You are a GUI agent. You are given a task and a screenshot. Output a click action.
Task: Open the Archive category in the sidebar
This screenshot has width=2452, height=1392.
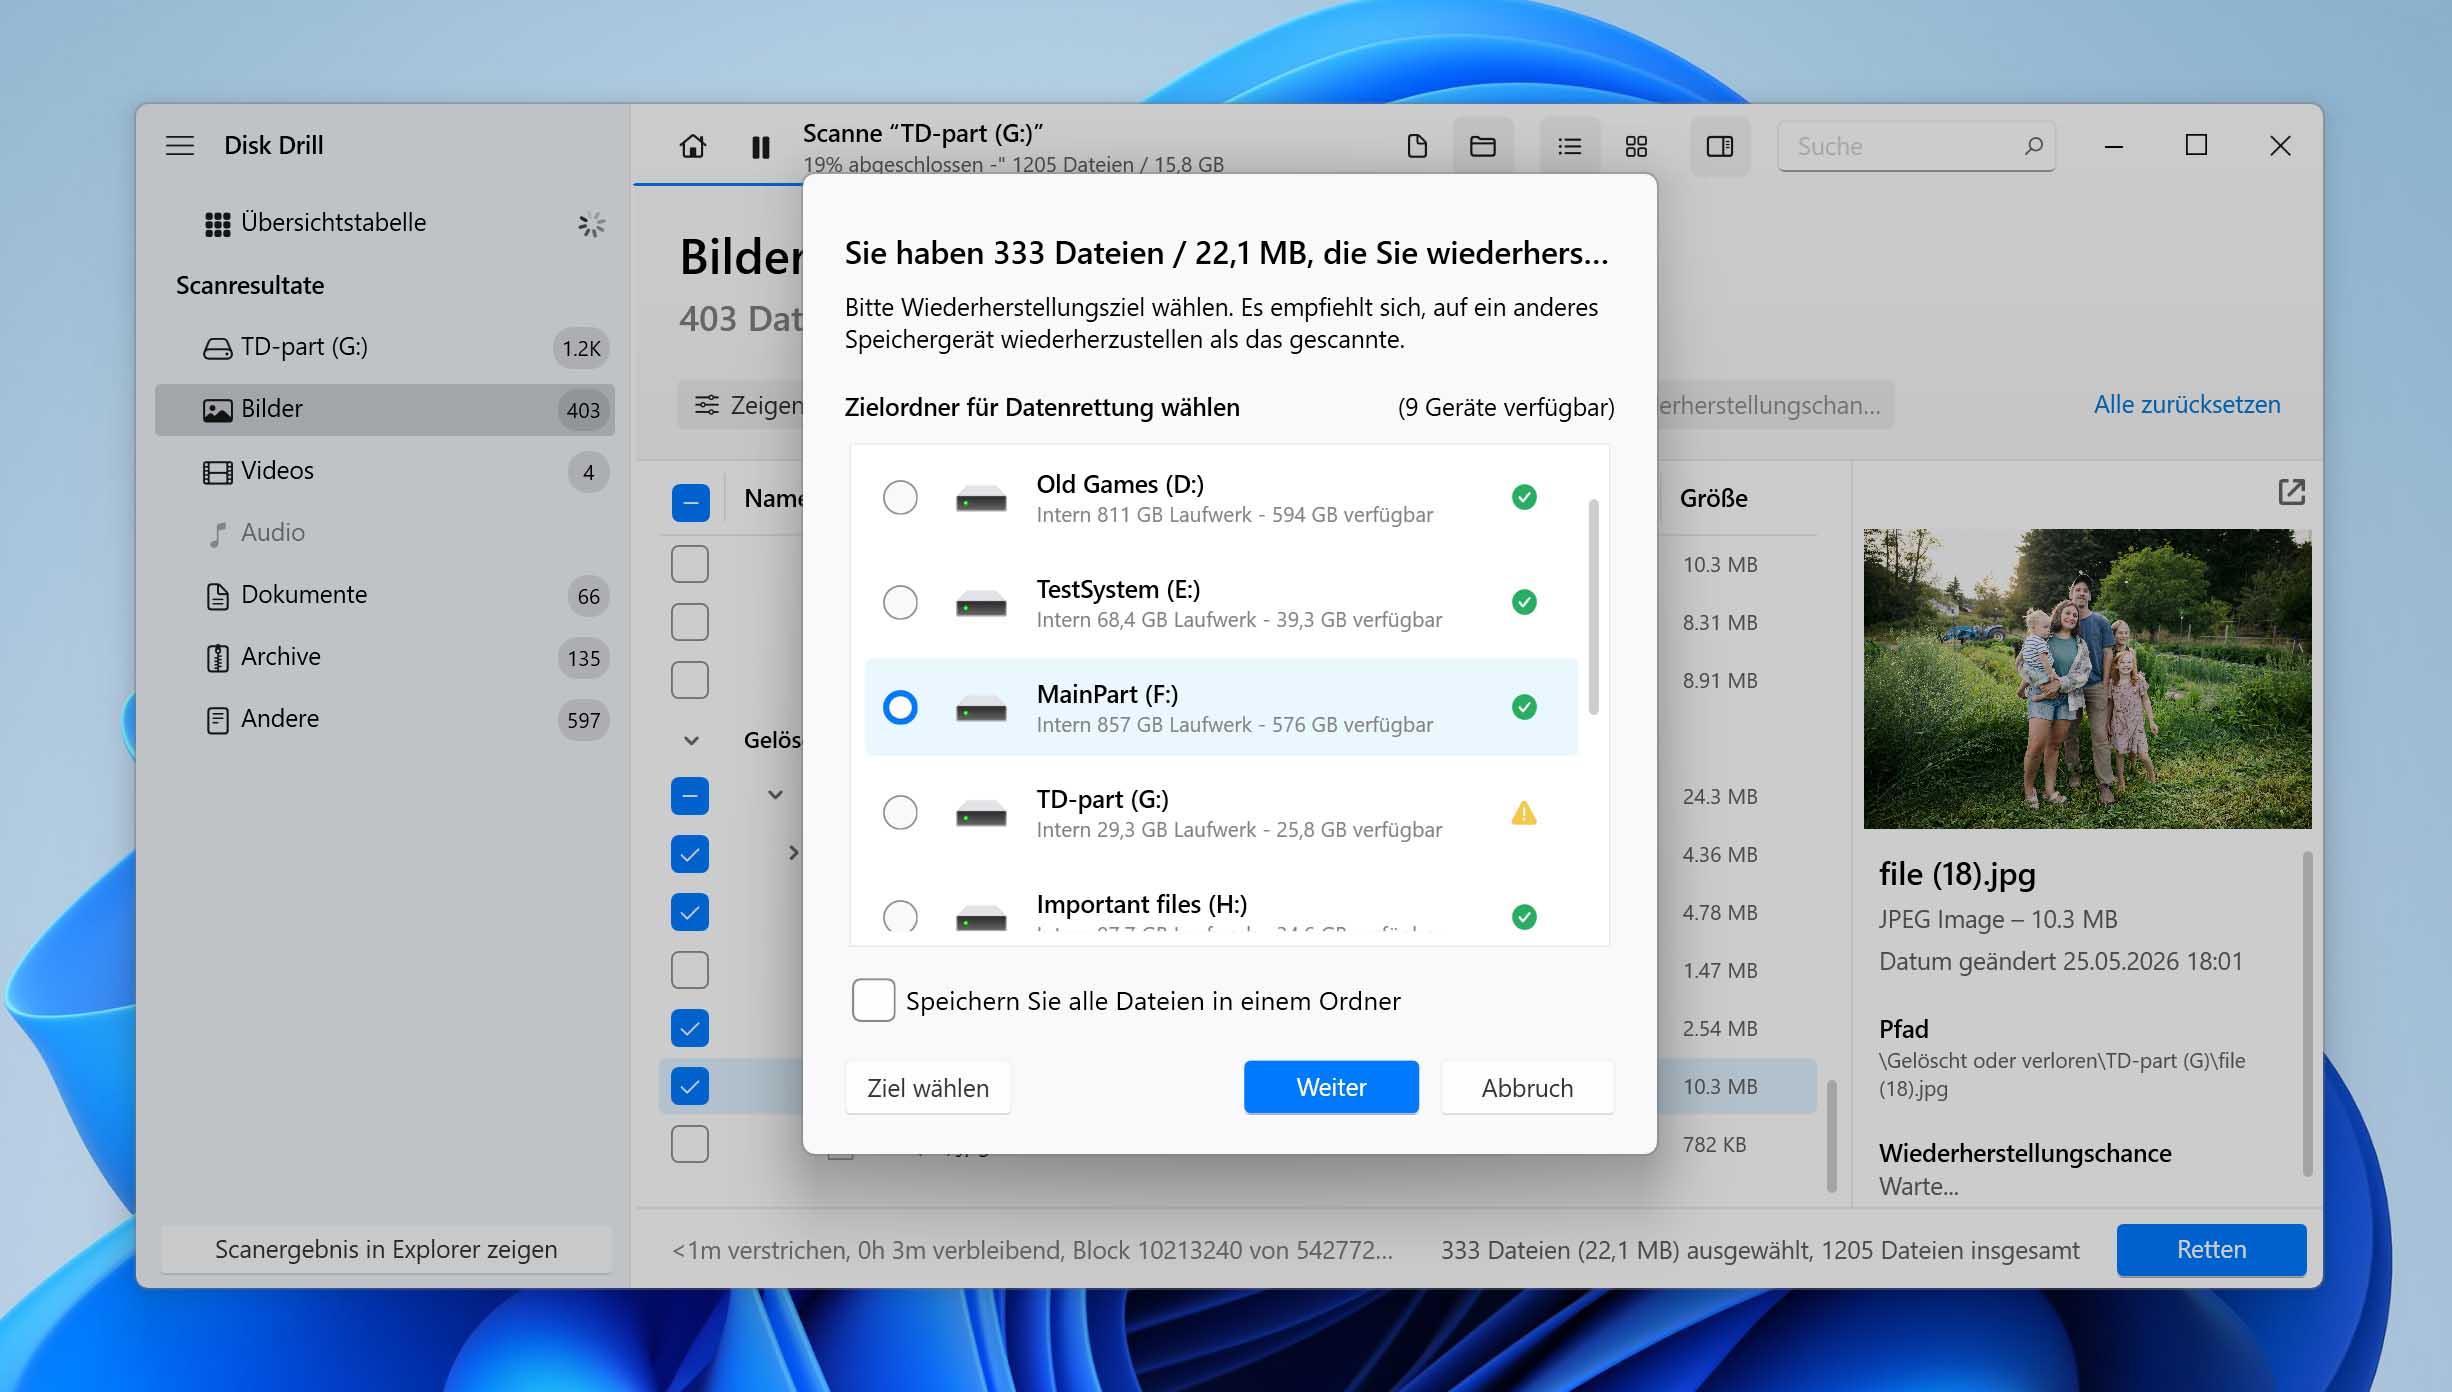coord(385,657)
